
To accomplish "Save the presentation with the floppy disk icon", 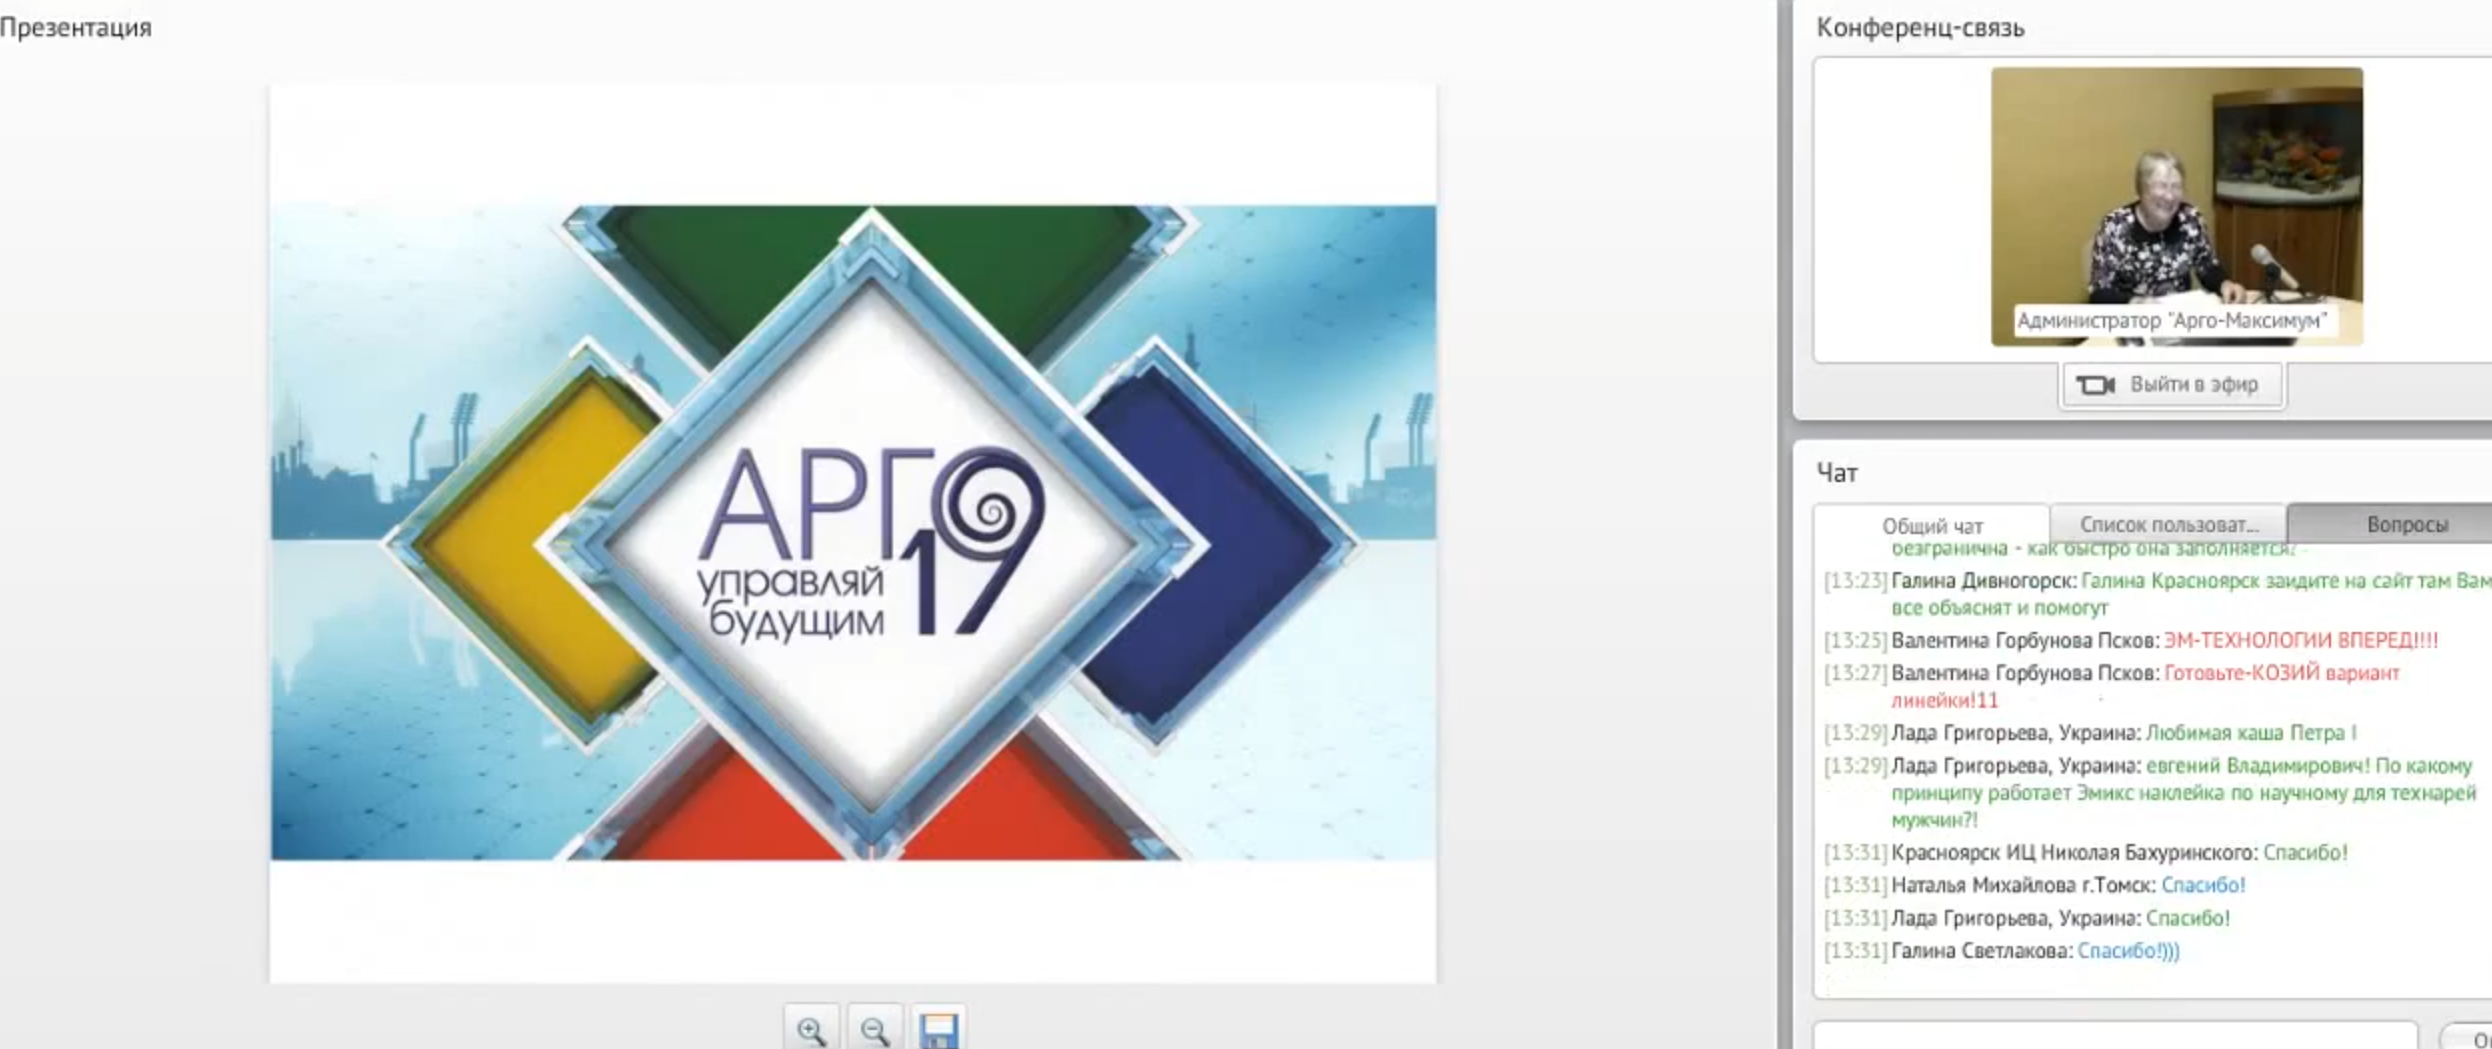I will pos(938,1029).
